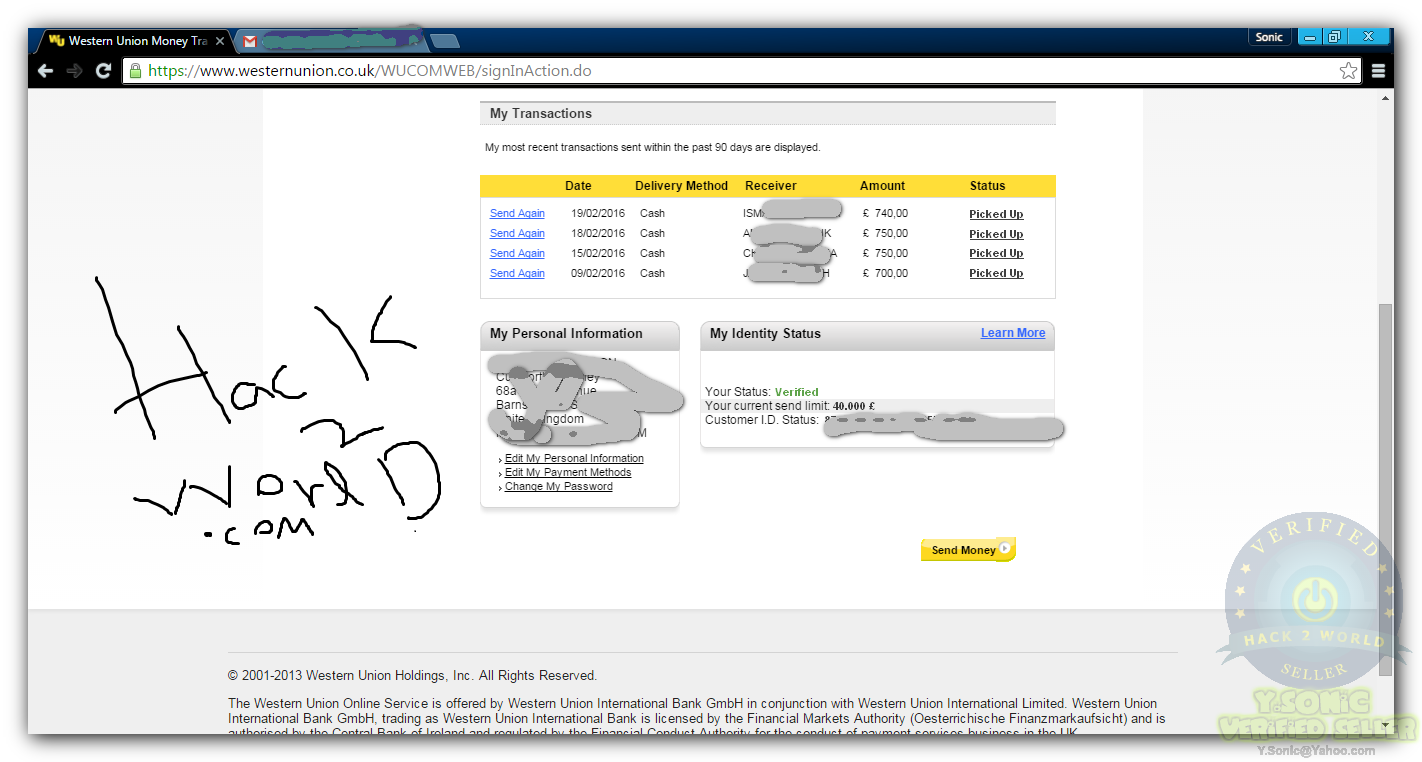Click the 40.000 £ send limit value

pyautogui.click(x=854, y=406)
